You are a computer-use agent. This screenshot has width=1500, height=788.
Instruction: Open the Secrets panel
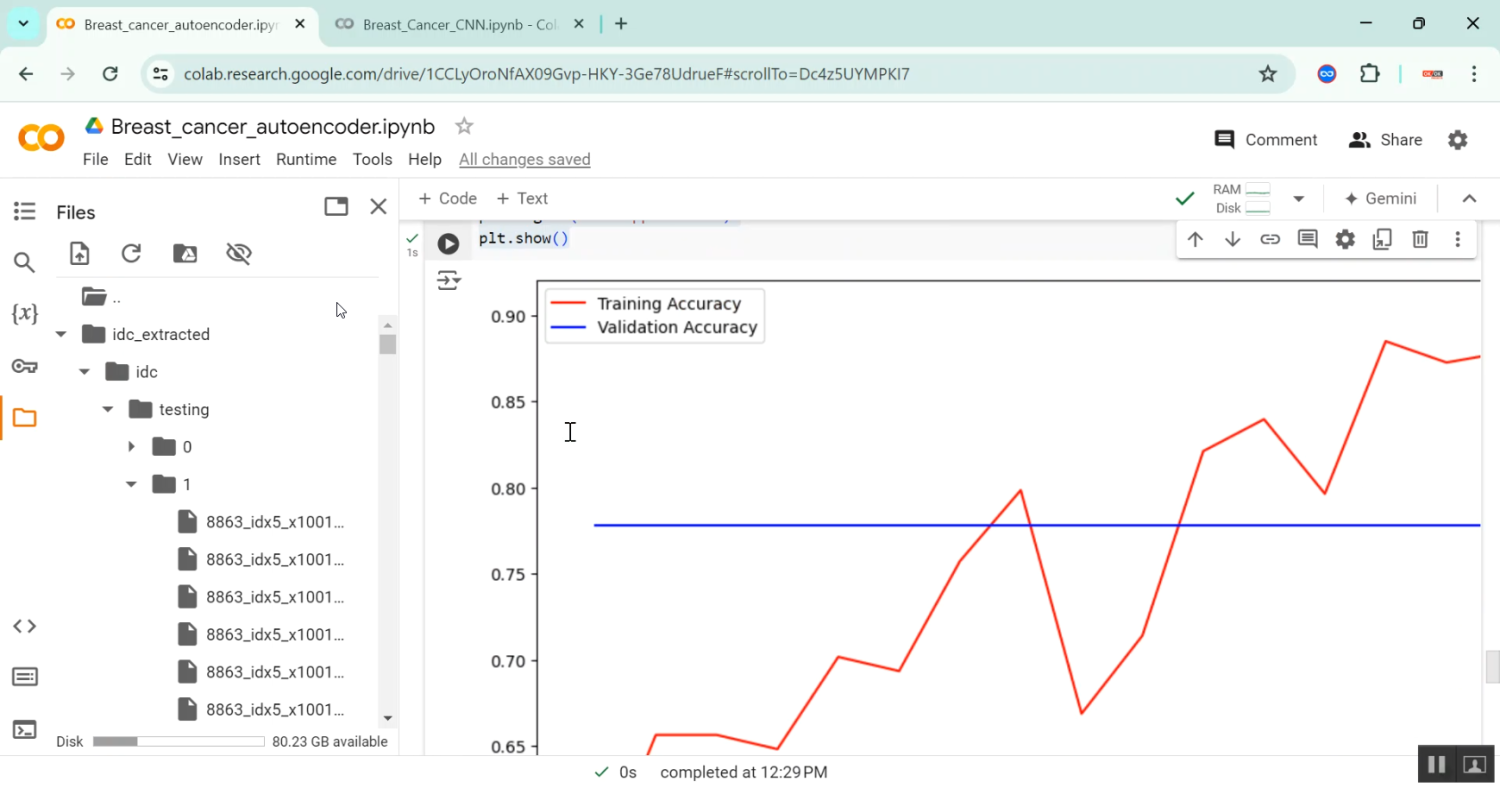click(24, 365)
